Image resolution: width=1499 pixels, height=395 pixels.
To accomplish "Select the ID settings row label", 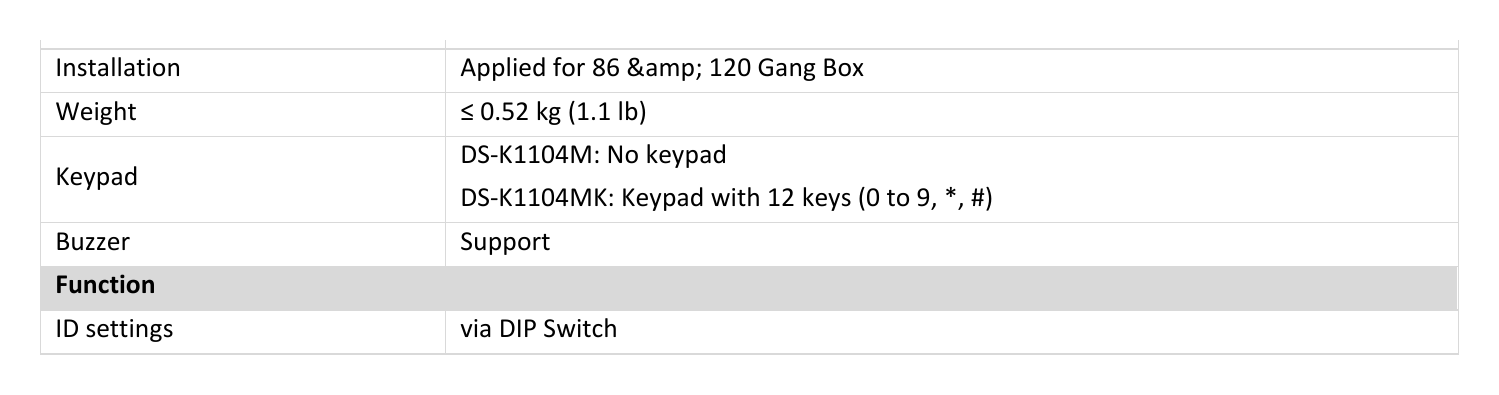I will (114, 329).
